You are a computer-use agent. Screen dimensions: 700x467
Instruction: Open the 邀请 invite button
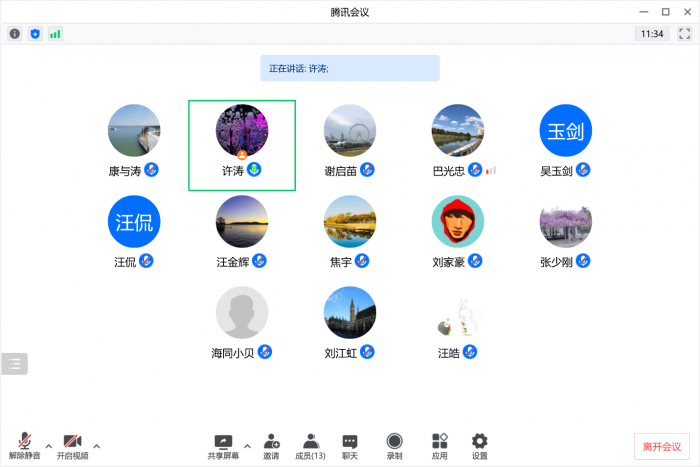coord(271,446)
